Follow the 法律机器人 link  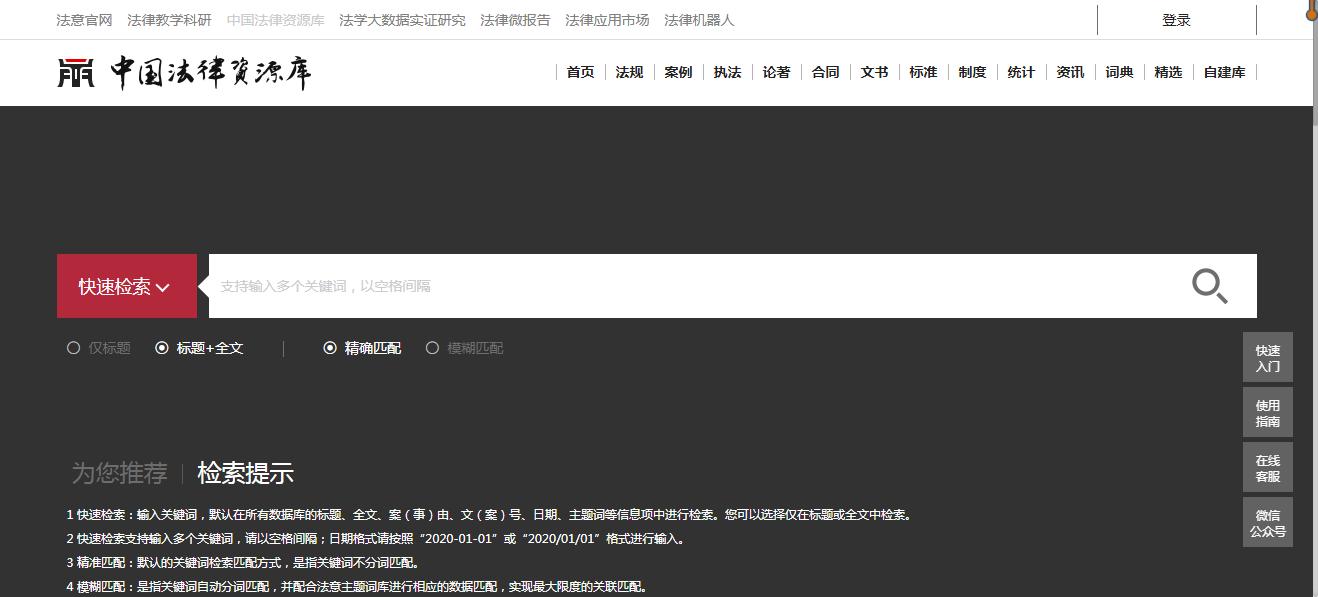(699, 20)
